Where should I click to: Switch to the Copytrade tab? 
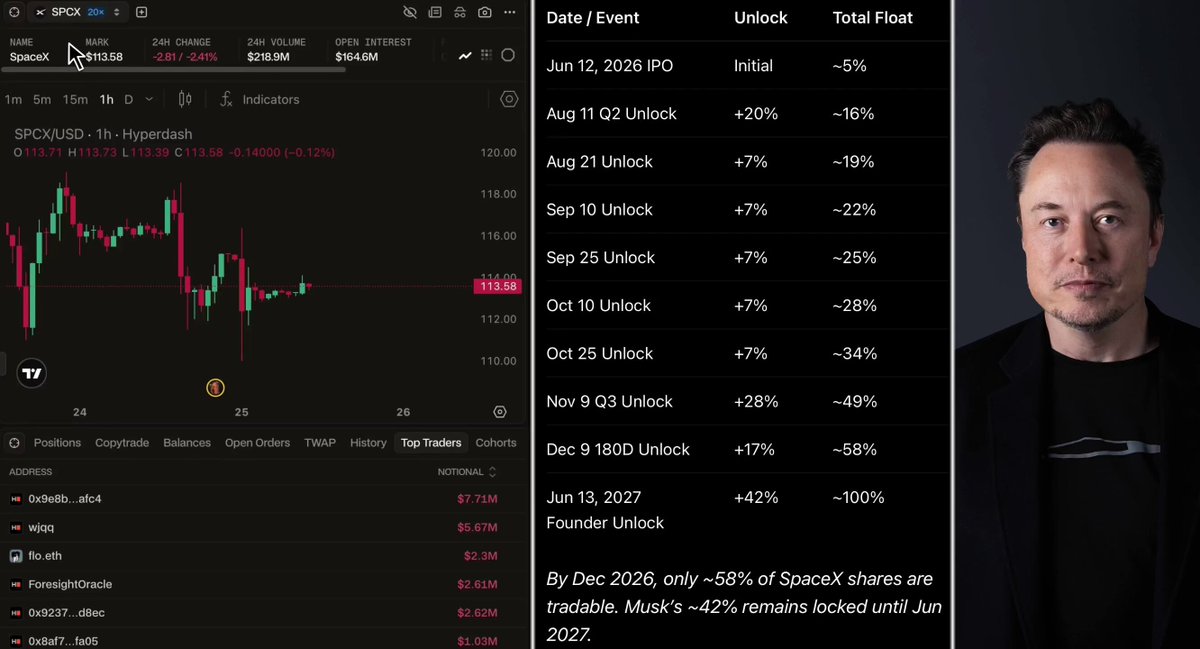pos(122,443)
